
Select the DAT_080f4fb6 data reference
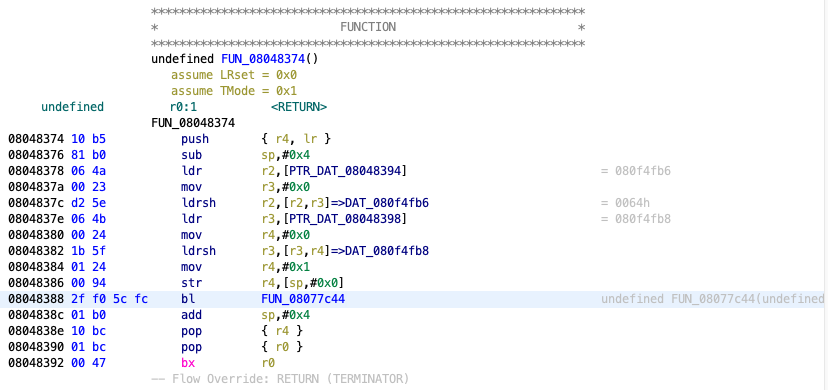(x=387, y=203)
